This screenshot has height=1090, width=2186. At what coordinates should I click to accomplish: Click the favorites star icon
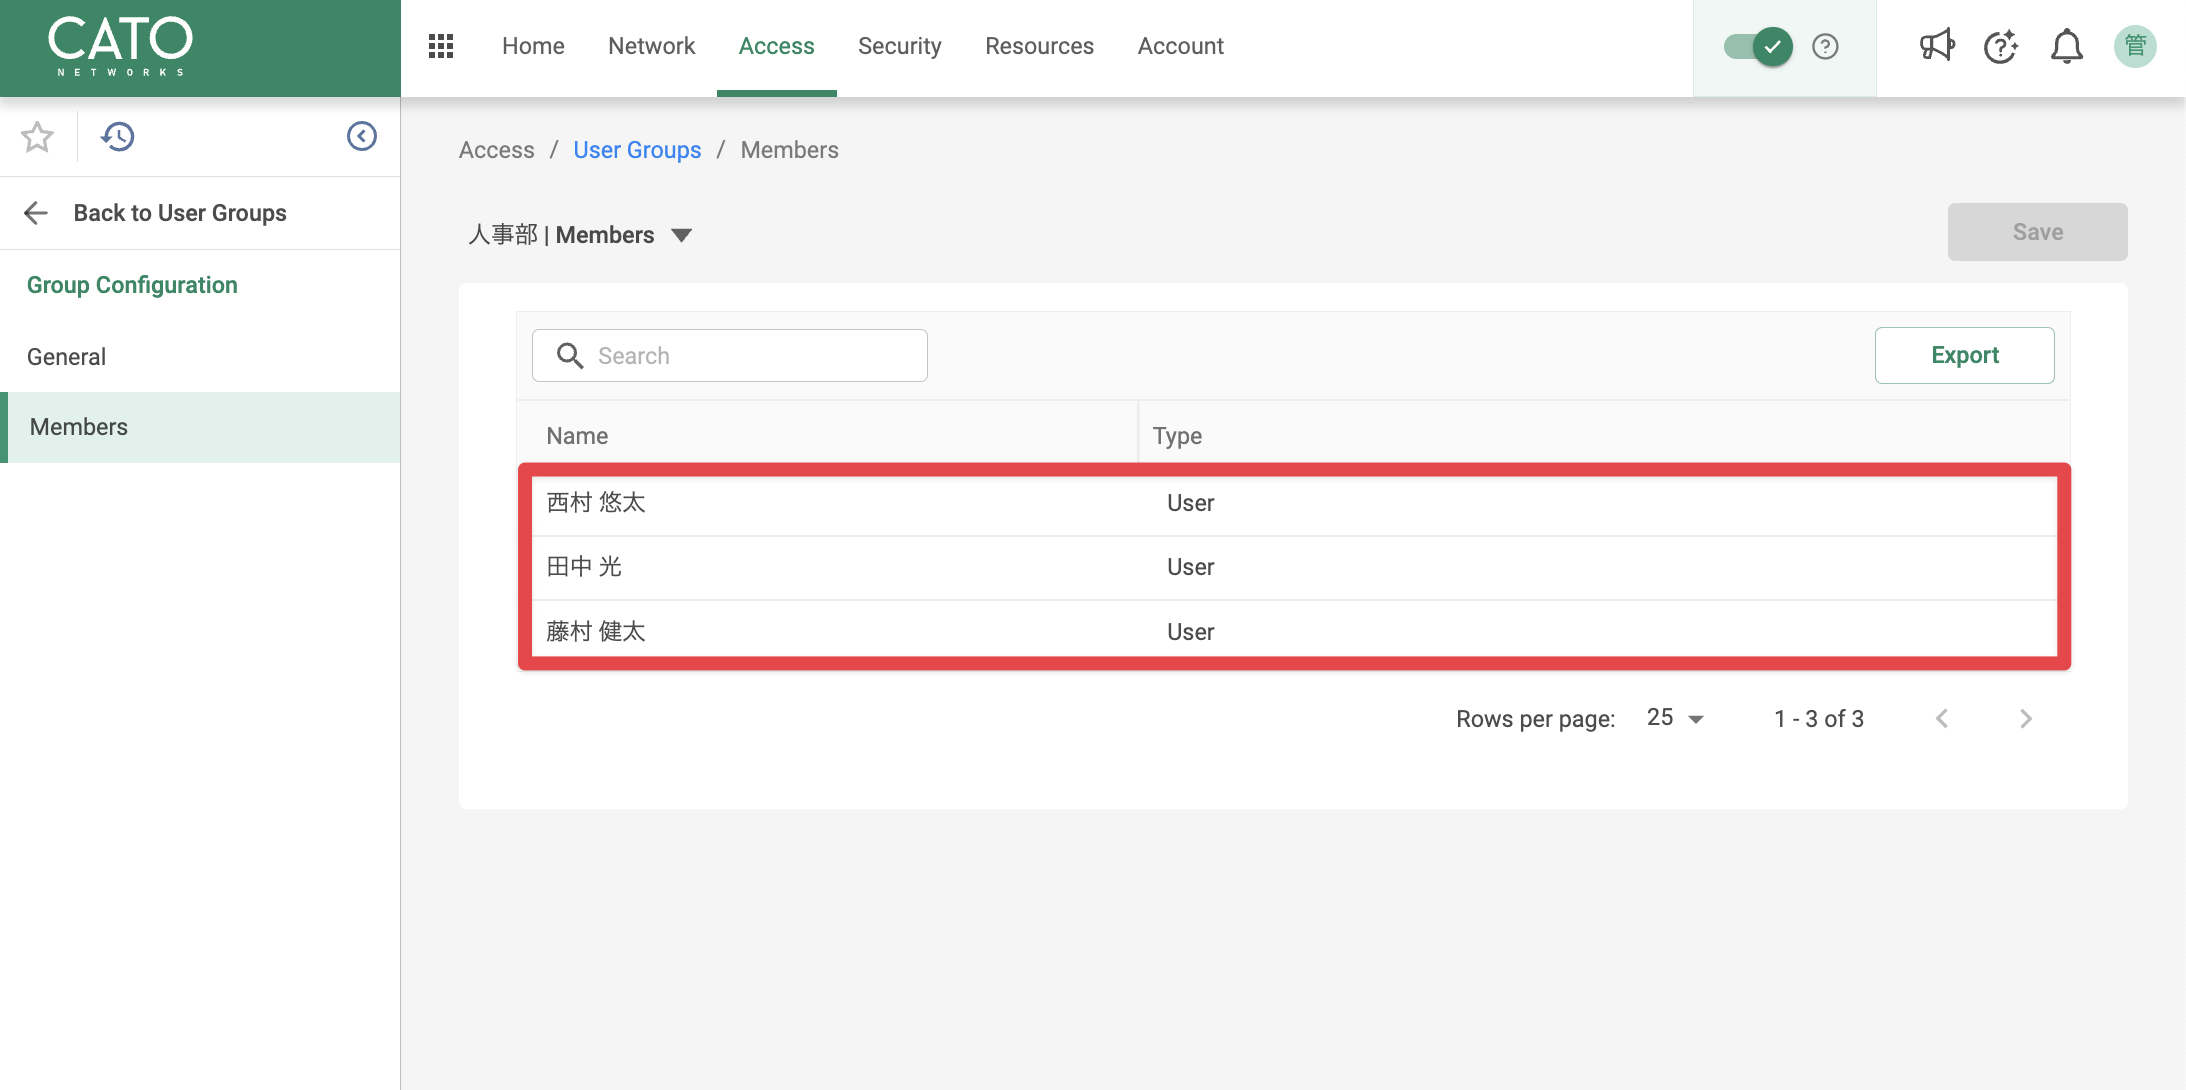tap(37, 136)
